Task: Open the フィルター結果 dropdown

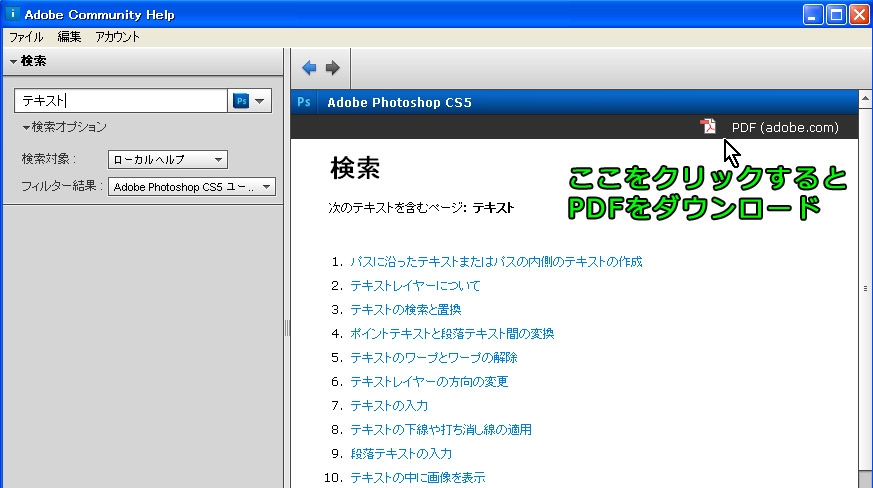Action: (x=192, y=187)
